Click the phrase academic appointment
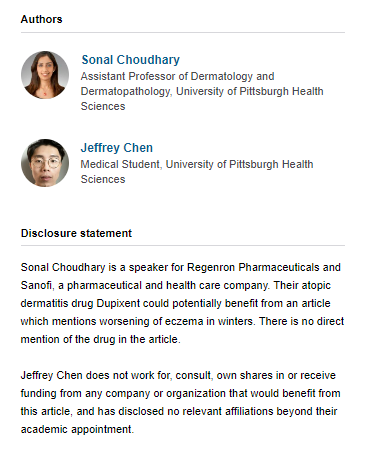The width and height of the screenshot is (380, 462). 77,429
